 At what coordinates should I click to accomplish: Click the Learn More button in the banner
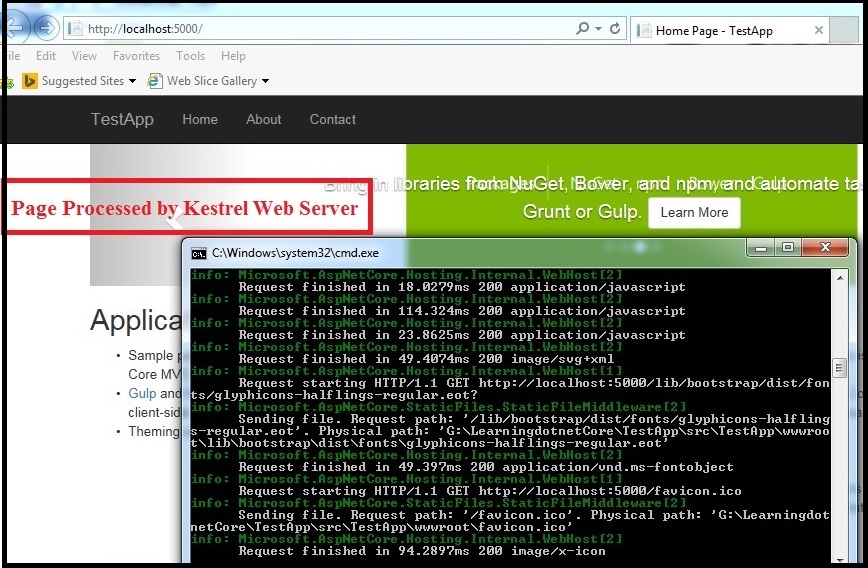tap(694, 213)
